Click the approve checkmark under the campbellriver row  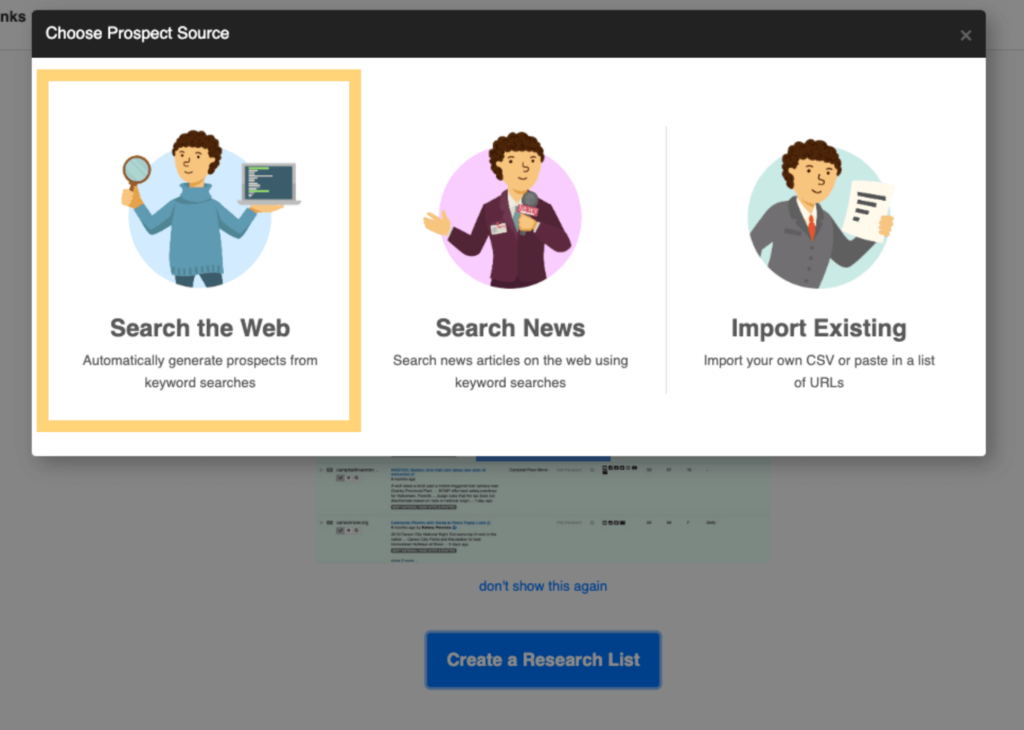click(x=340, y=478)
